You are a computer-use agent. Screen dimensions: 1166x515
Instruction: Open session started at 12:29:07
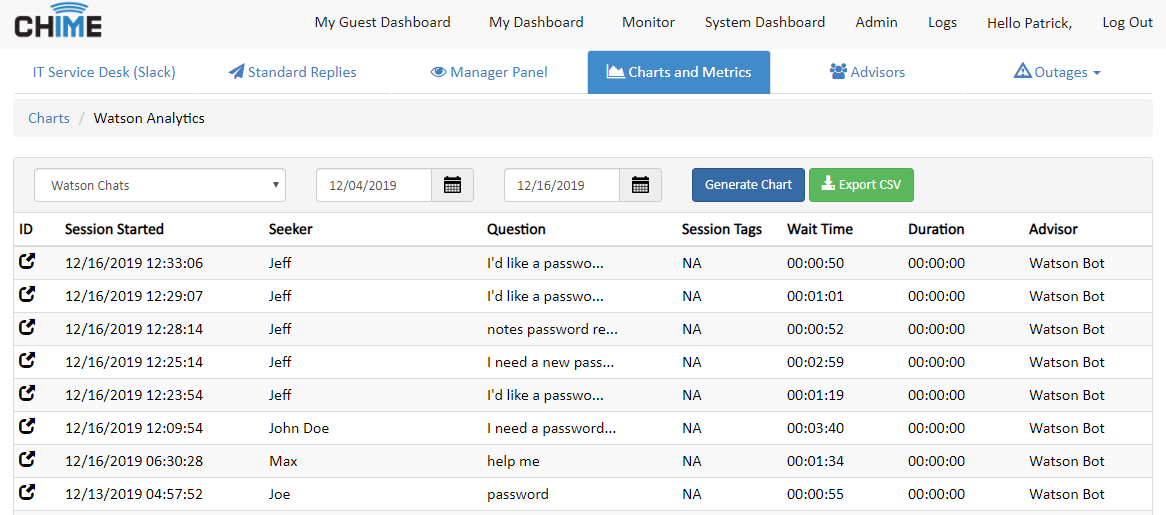[27, 294]
